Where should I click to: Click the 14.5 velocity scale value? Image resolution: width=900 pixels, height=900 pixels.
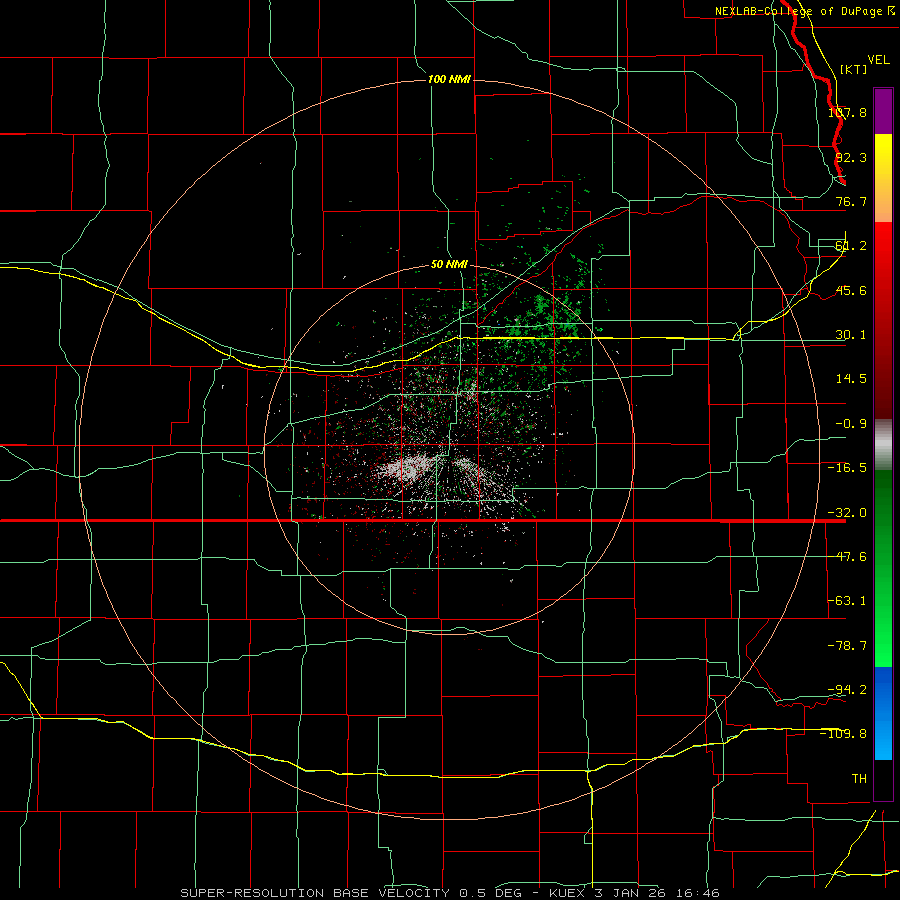point(851,379)
